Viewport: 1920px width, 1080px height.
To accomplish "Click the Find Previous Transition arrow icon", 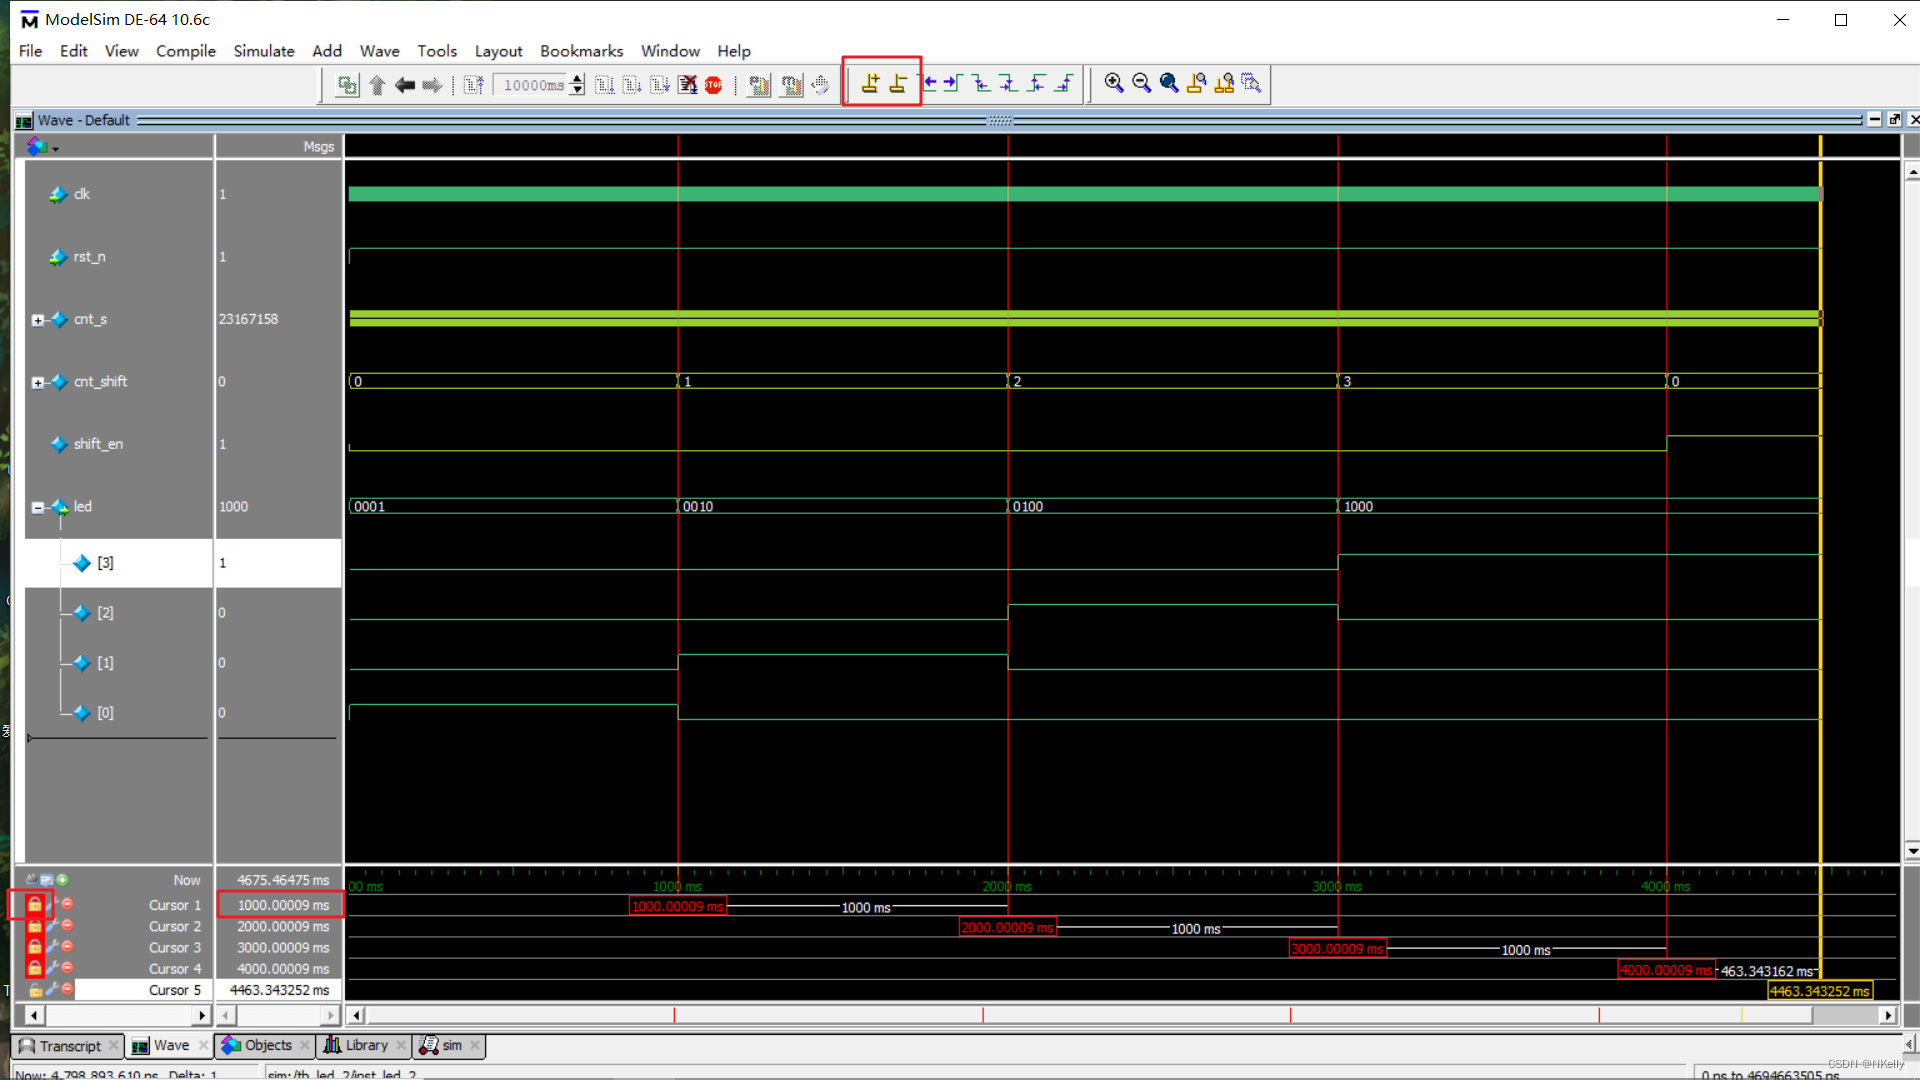I will click(929, 84).
